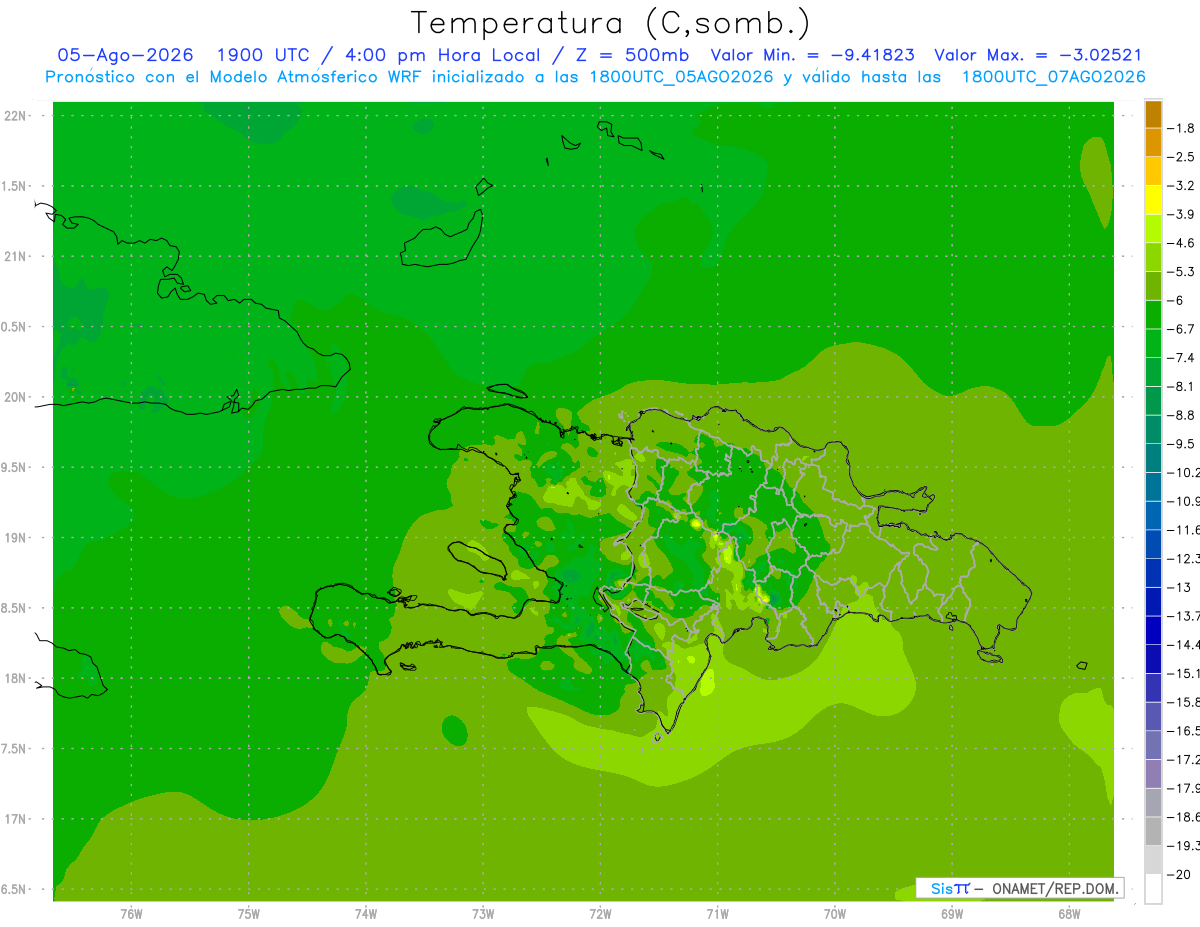Screen dimensions: 1200x927
Task: Pick legend swatch between -4.6 and -5.3
Action: (x=1153, y=257)
